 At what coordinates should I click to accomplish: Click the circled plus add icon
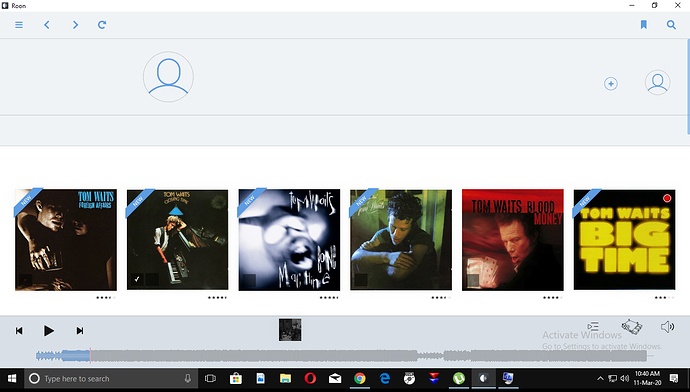coord(610,84)
